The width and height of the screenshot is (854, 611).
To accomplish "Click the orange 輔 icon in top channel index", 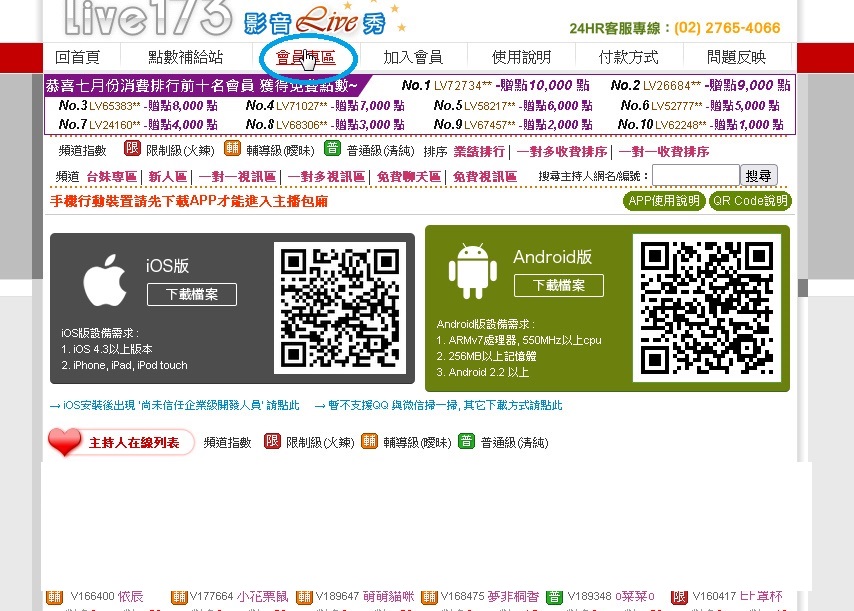I will click(x=233, y=148).
